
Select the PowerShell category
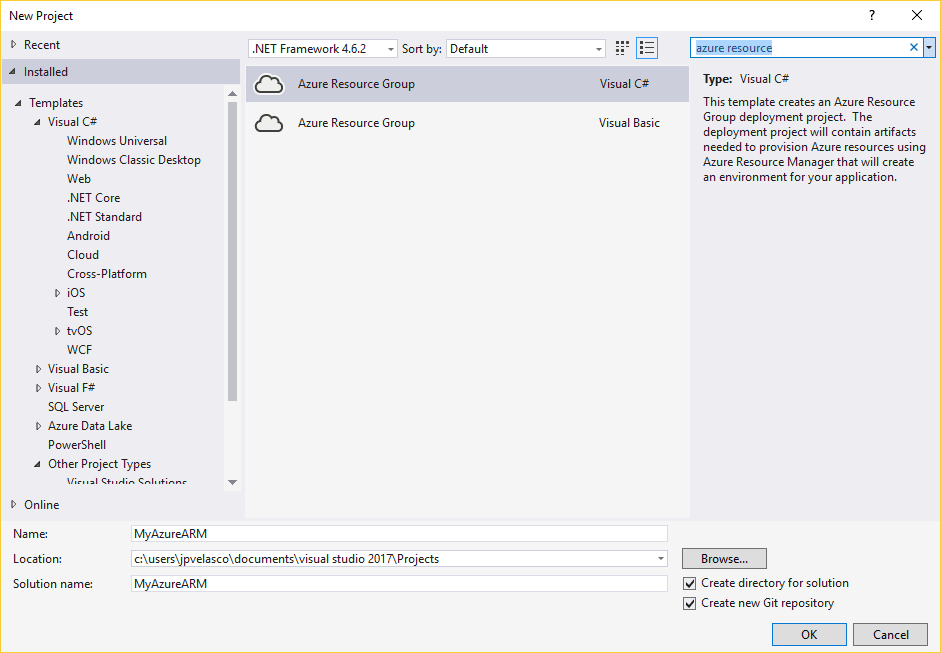[x=77, y=445]
